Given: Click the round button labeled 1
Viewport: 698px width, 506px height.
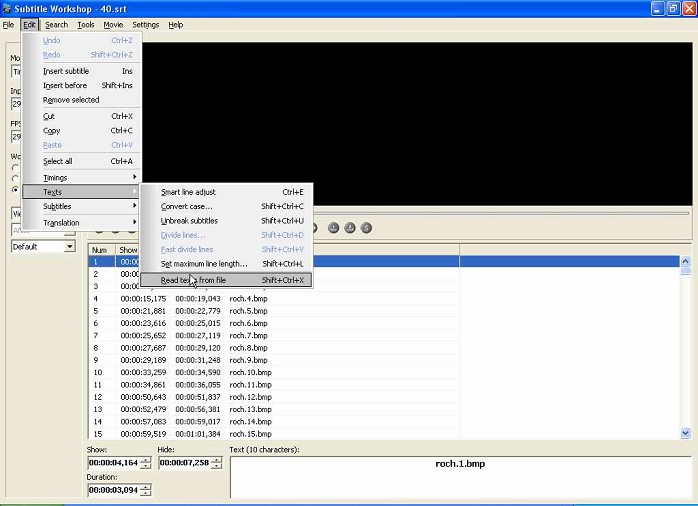Looking at the screenshot, I should (333, 228).
